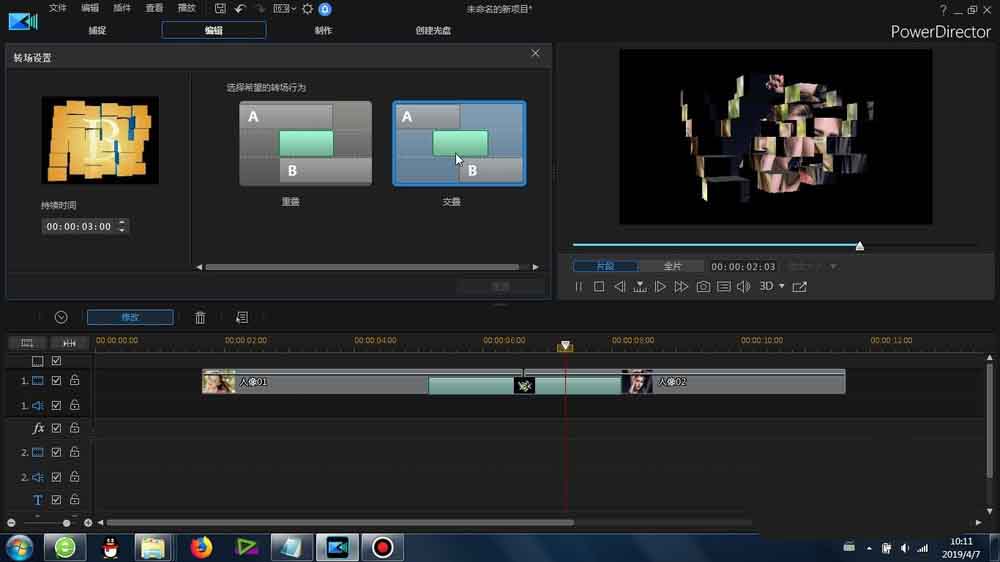Click the transition effect preview thumbnail
The width and height of the screenshot is (1000, 562).
point(100,140)
